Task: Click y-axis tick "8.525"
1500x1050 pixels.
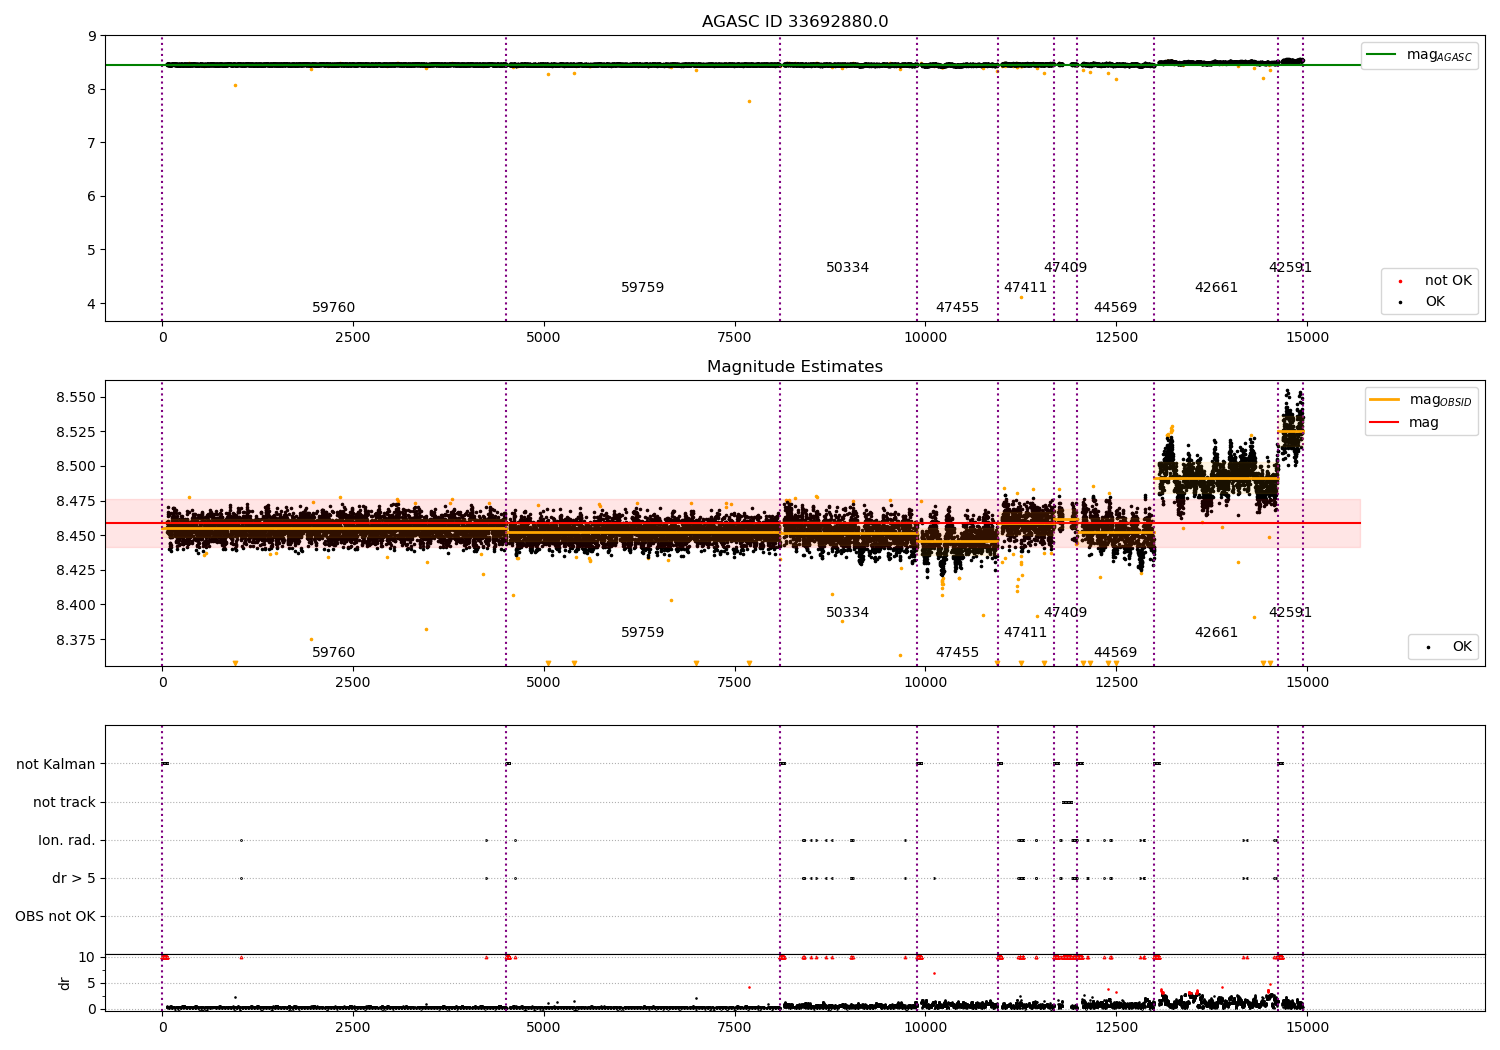Action: click(76, 432)
